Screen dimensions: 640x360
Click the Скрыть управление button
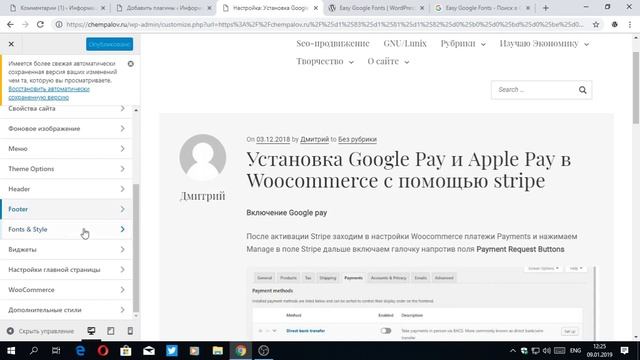point(40,331)
